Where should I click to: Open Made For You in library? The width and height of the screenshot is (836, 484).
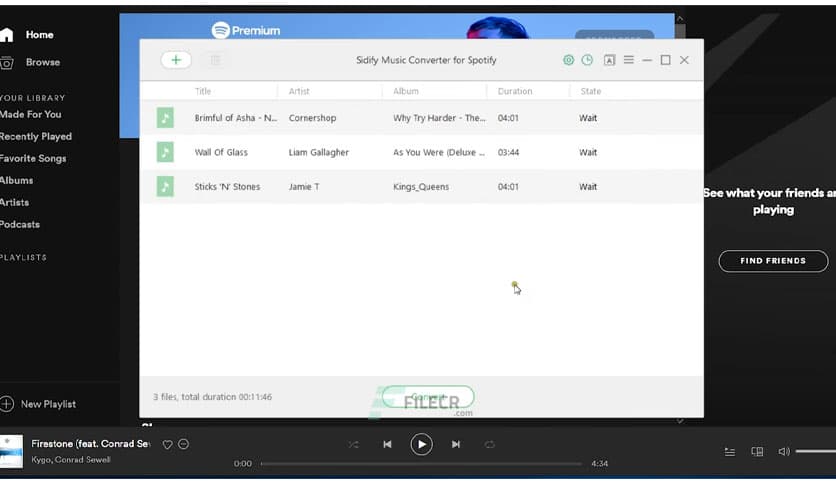click(x=30, y=115)
